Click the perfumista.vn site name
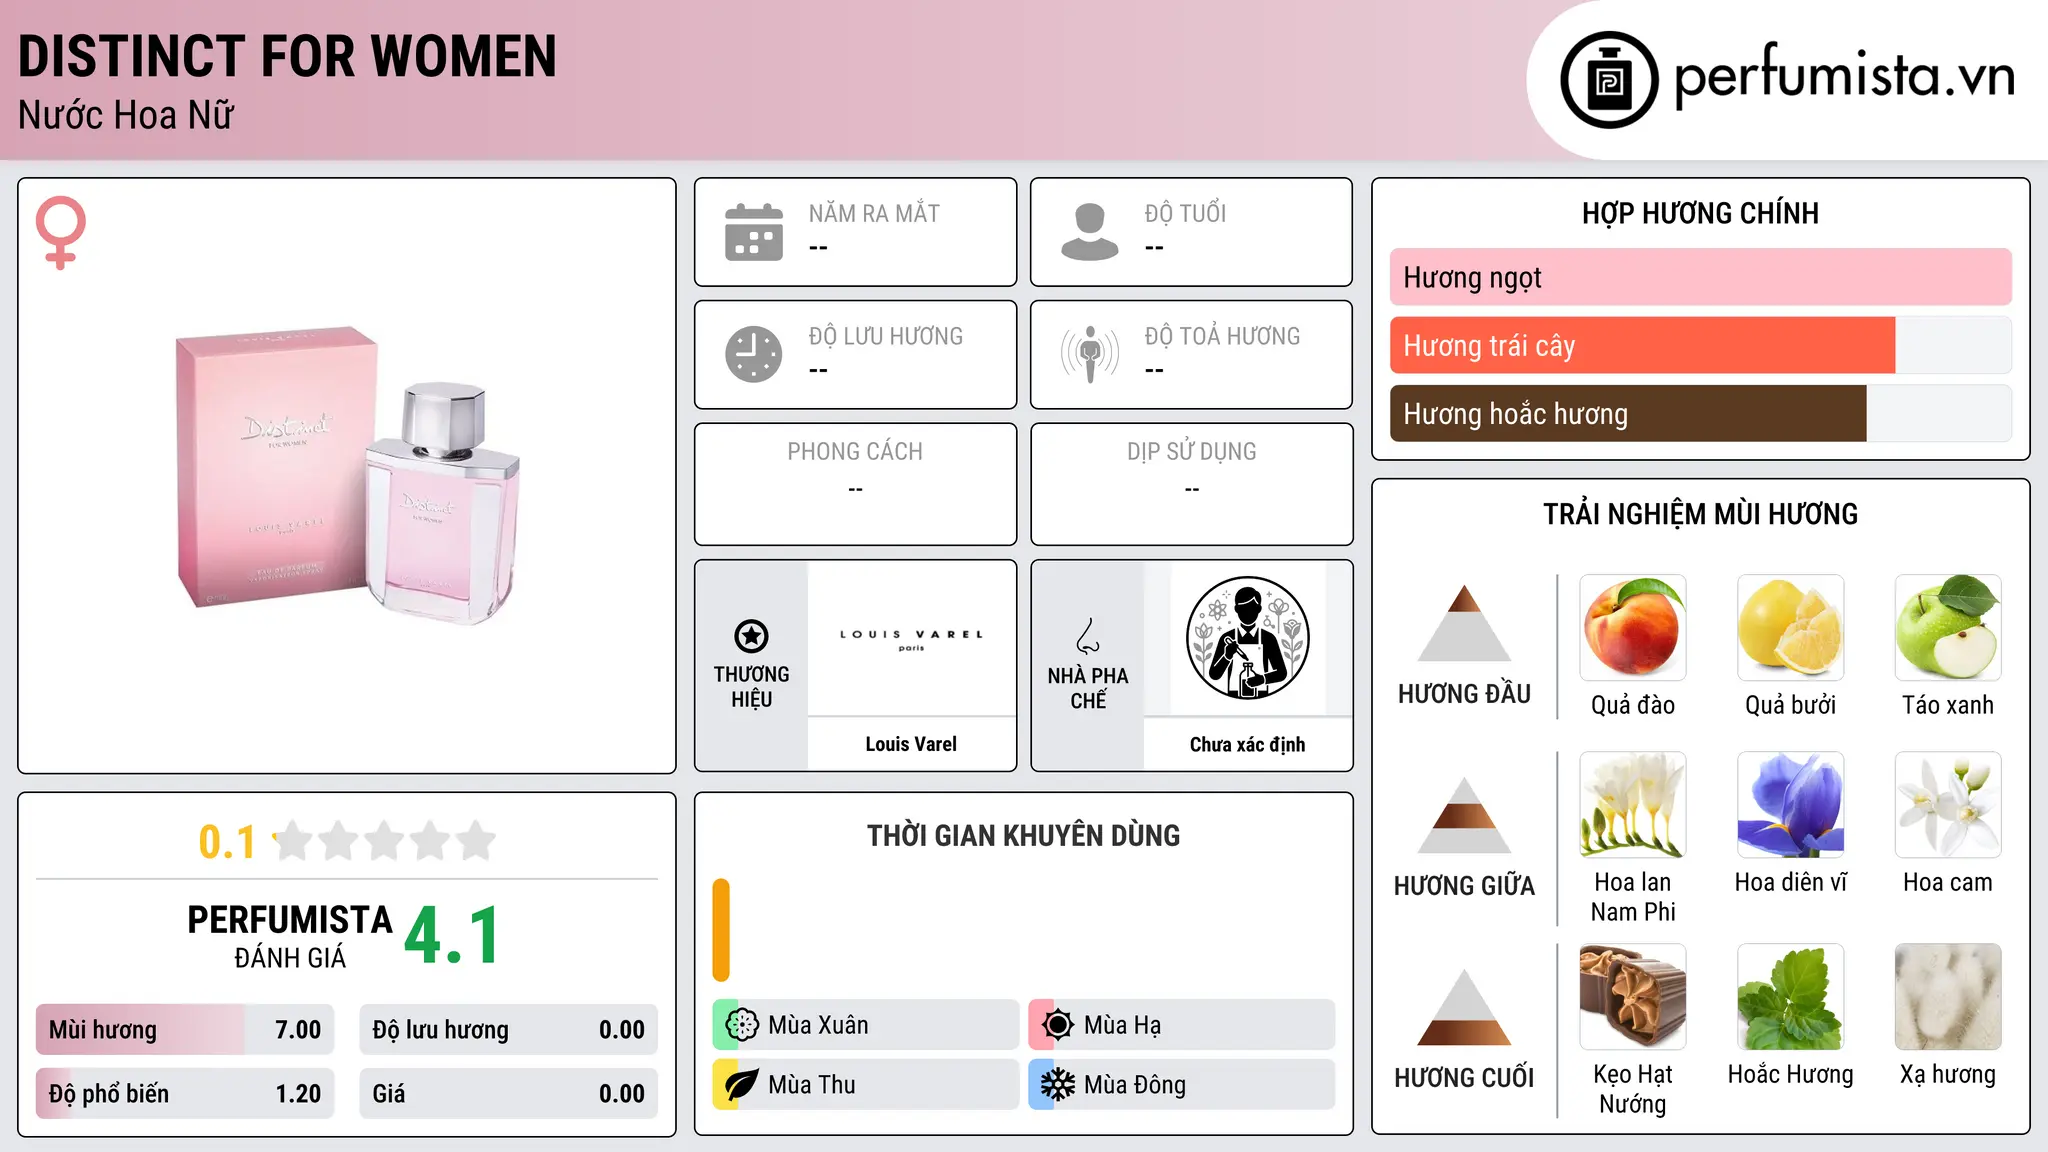This screenshot has width=2048, height=1152. [x=1844, y=77]
